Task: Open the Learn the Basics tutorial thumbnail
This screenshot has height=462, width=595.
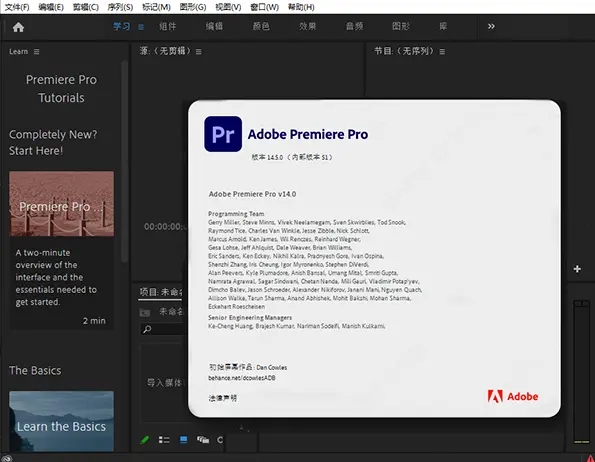Action: point(61,421)
